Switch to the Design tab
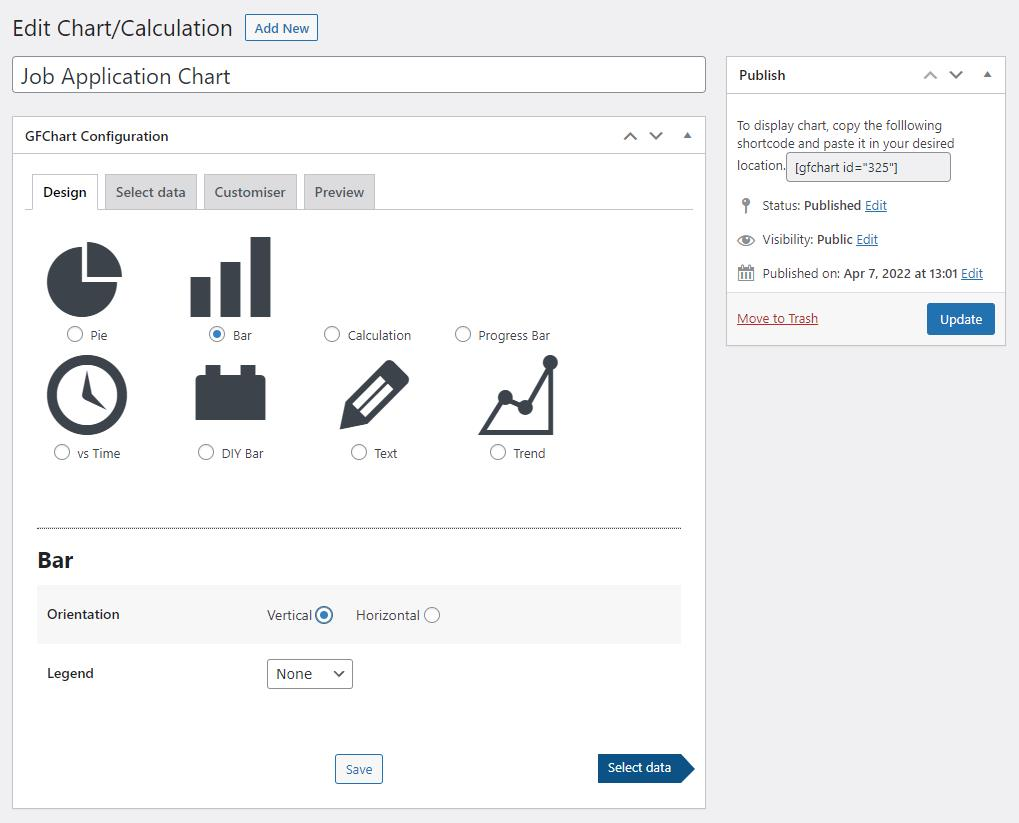This screenshot has width=1019, height=823. 65,192
